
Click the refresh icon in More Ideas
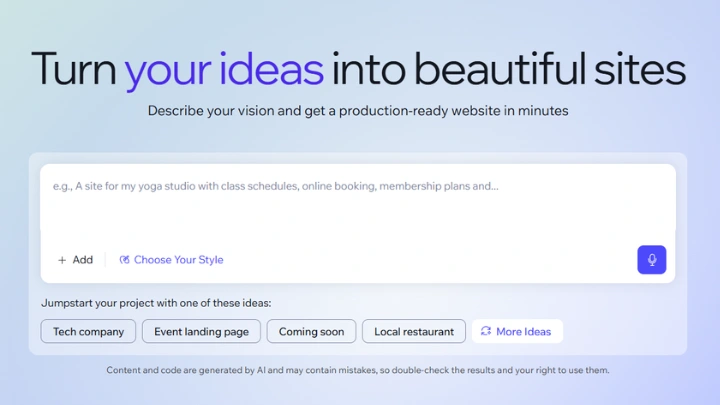coord(486,331)
